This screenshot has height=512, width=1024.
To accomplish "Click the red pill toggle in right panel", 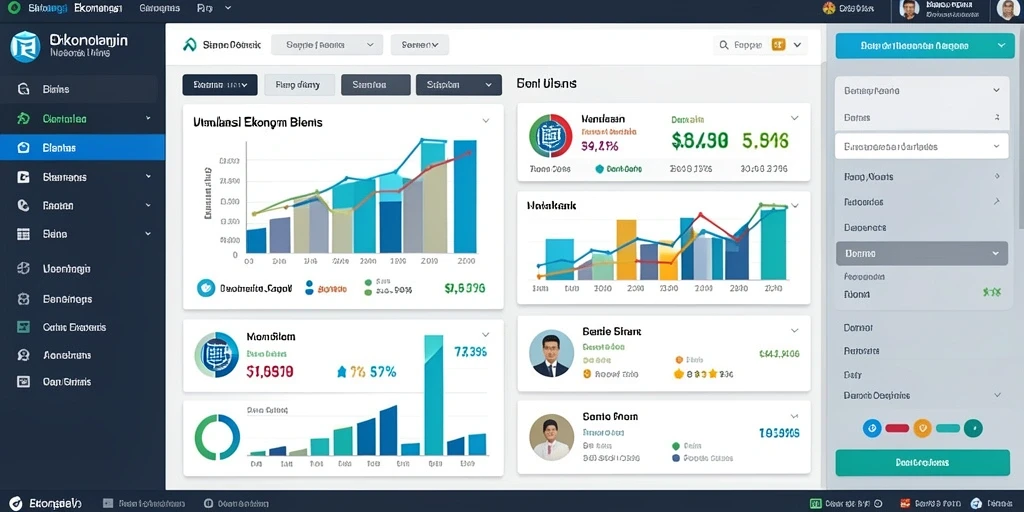I will click(x=897, y=428).
